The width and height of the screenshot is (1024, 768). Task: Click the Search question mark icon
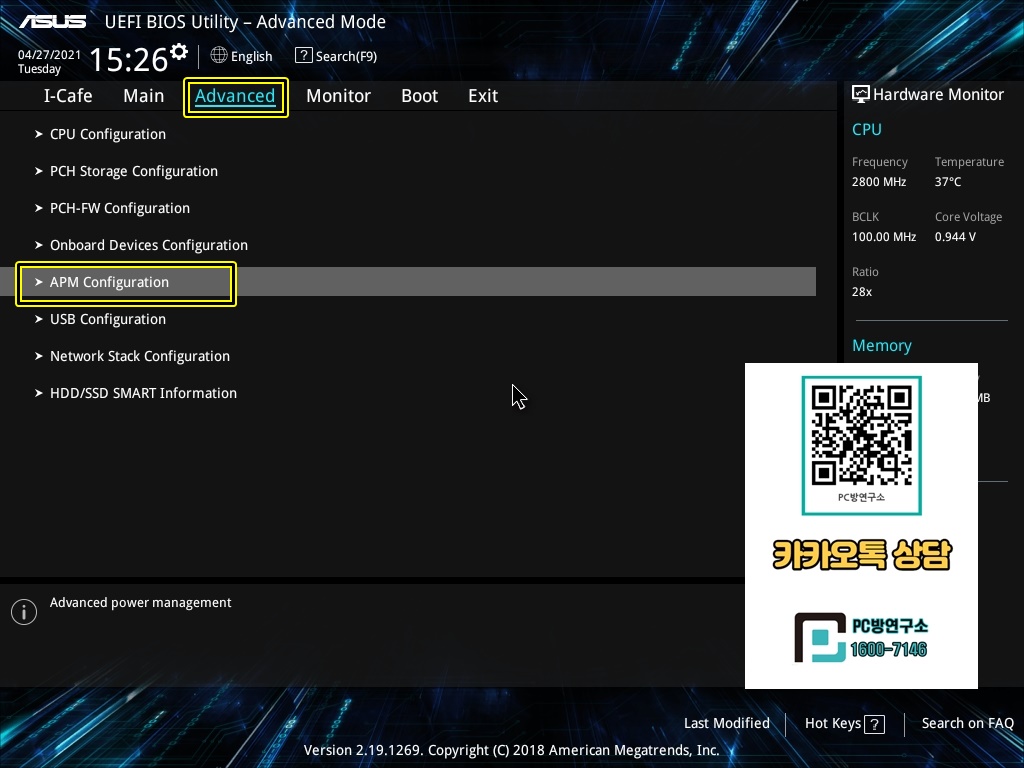[304, 56]
